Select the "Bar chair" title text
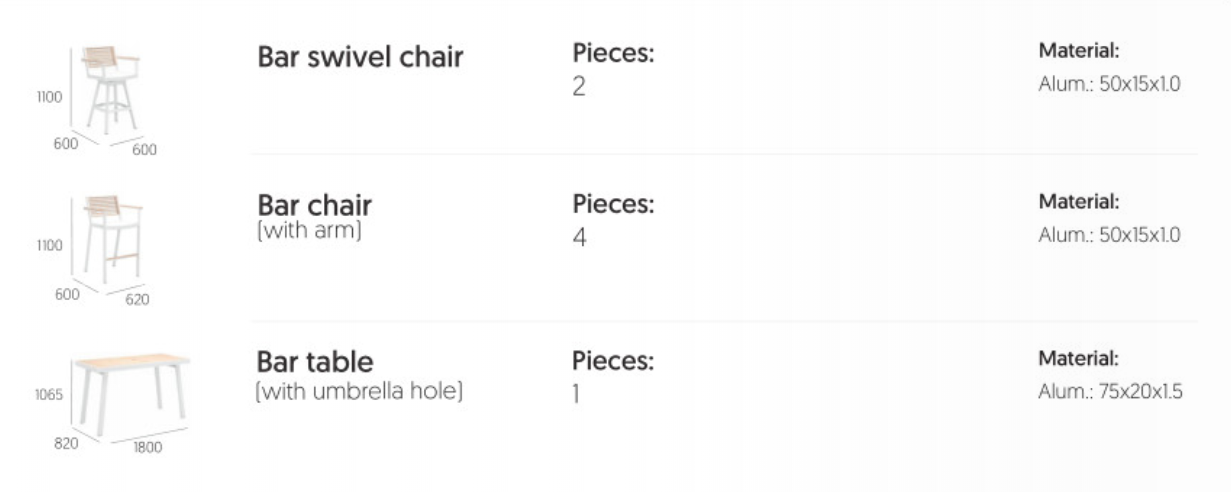 (x=314, y=205)
